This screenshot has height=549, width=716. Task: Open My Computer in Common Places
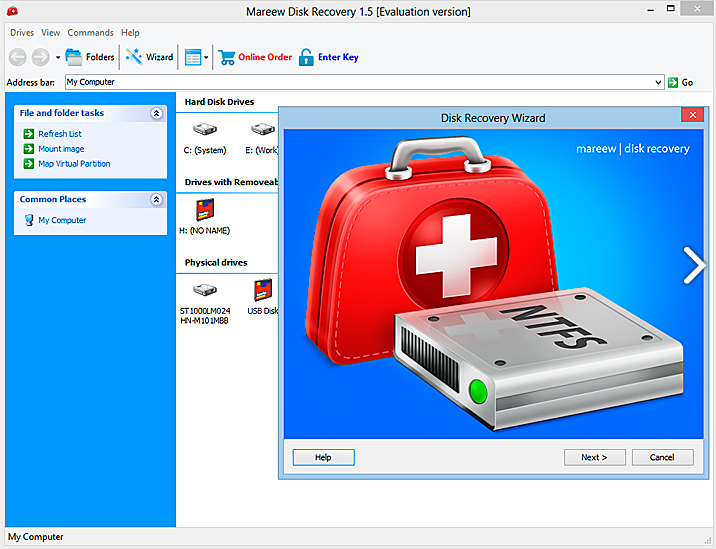point(62,220)
